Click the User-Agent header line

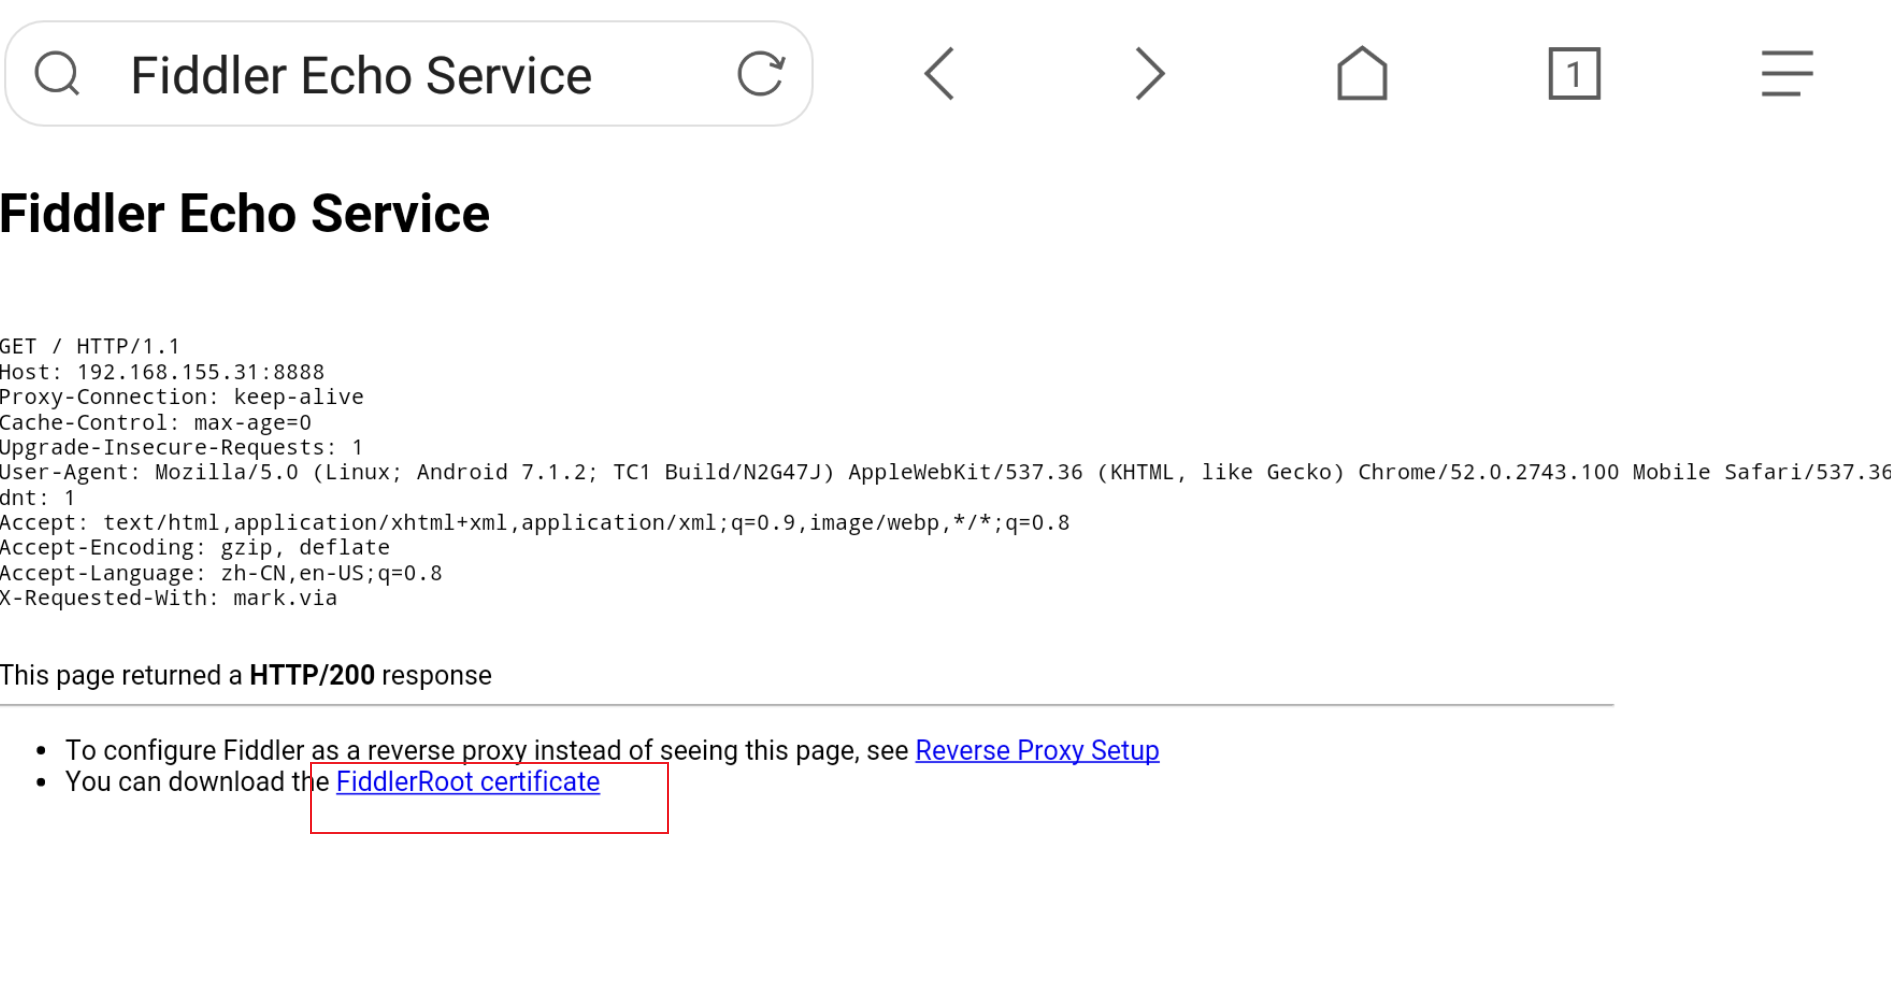coord(900,472)
